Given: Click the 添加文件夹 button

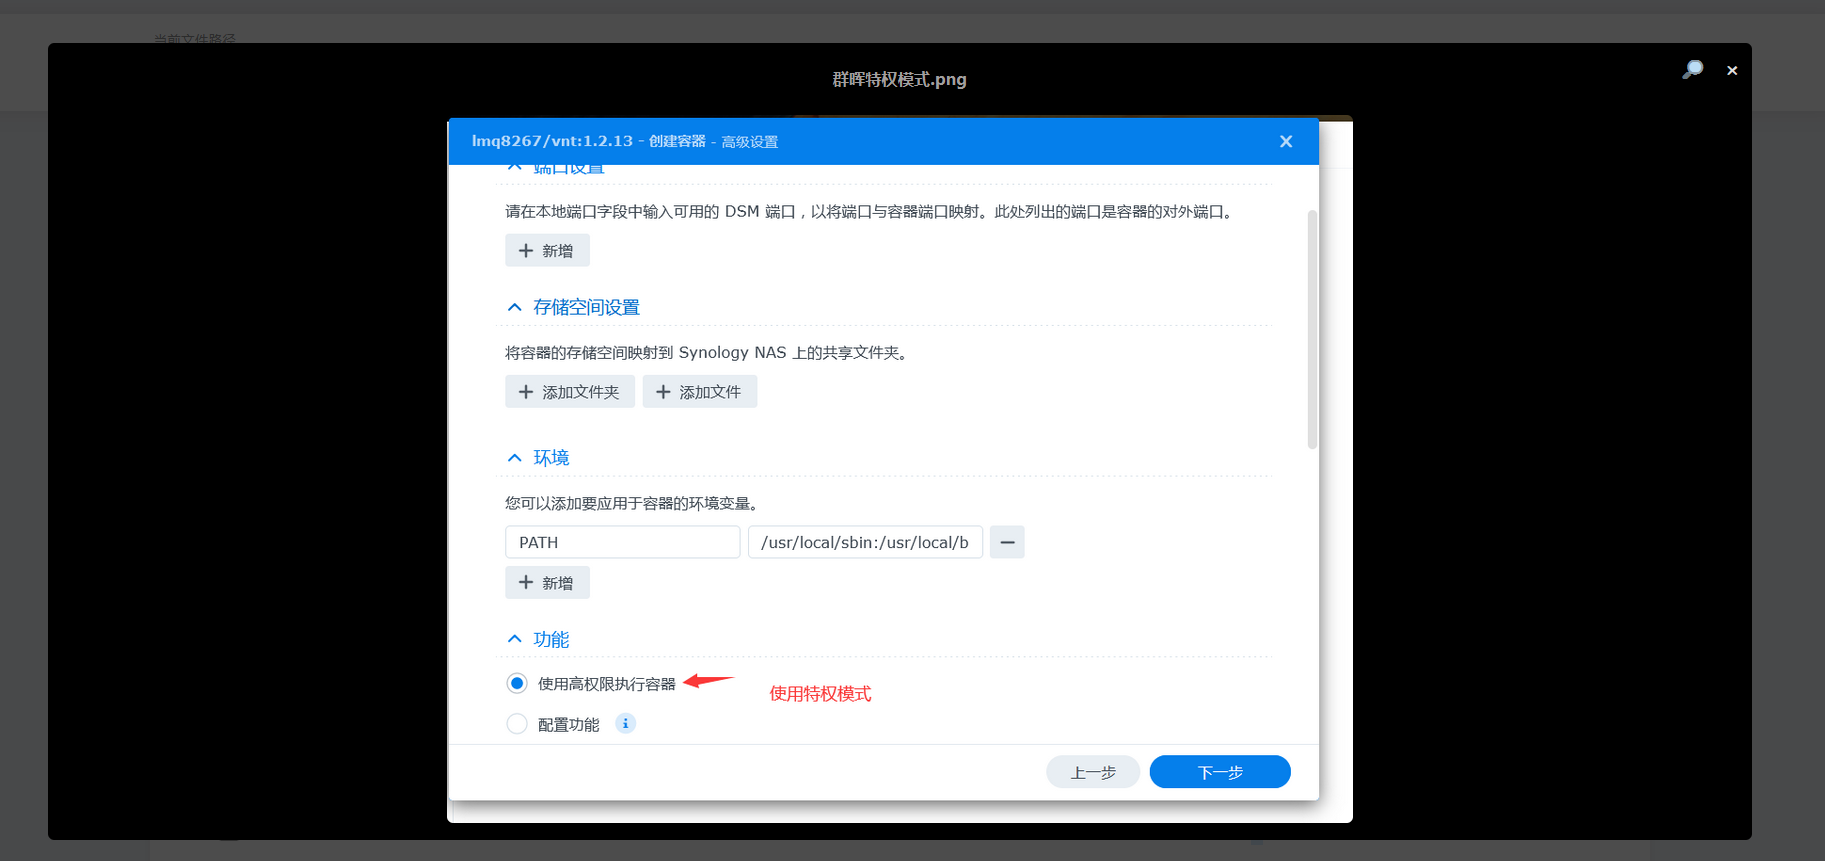Looking at the screenshot, I should [x=570, y=391].
